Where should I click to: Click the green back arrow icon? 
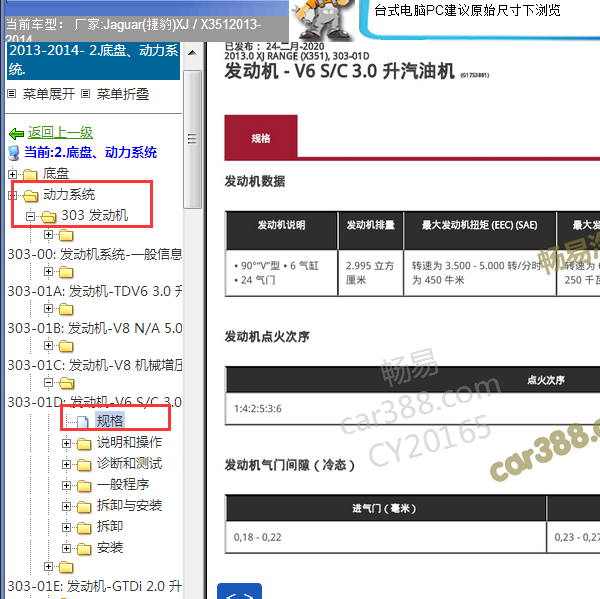click(x=16, y=134)
